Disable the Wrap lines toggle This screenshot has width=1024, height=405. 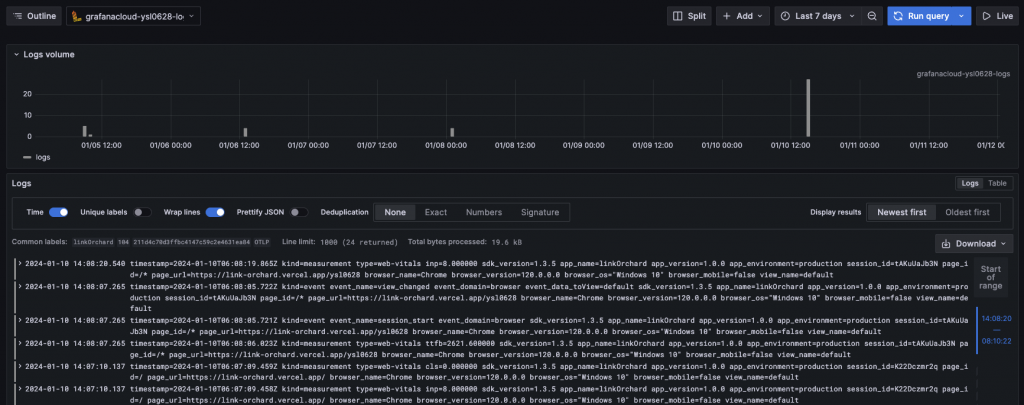pyautogui.click(x=215, y=212)
